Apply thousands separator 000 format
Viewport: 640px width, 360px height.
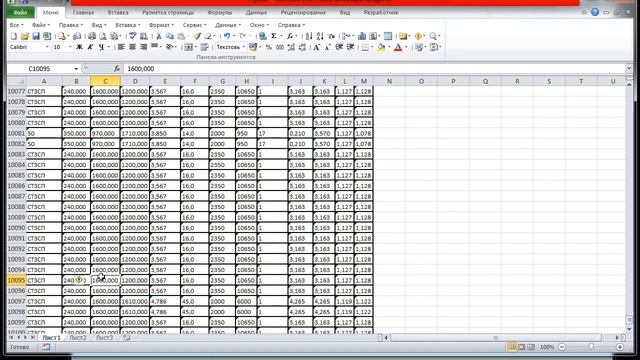click(280, 47)
